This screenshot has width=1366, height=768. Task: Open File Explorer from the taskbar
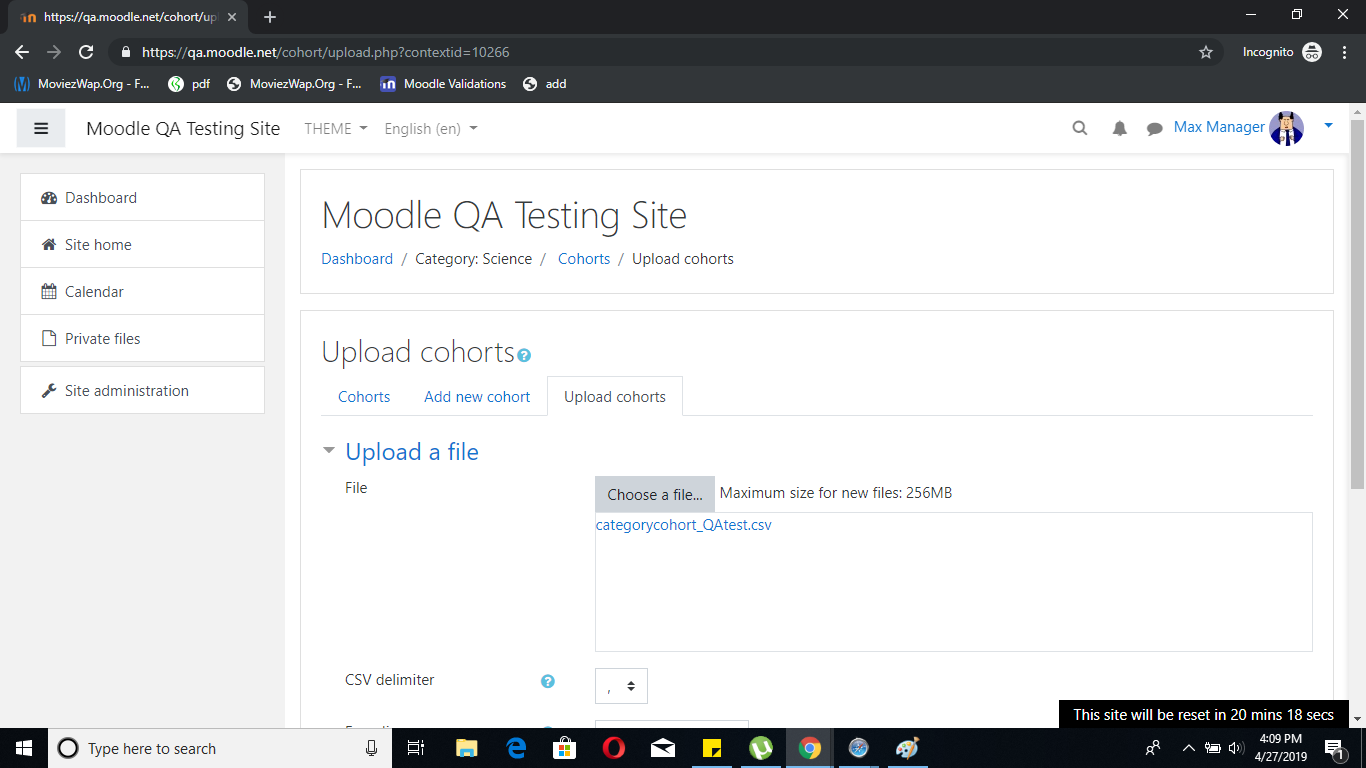click(467, 748)
